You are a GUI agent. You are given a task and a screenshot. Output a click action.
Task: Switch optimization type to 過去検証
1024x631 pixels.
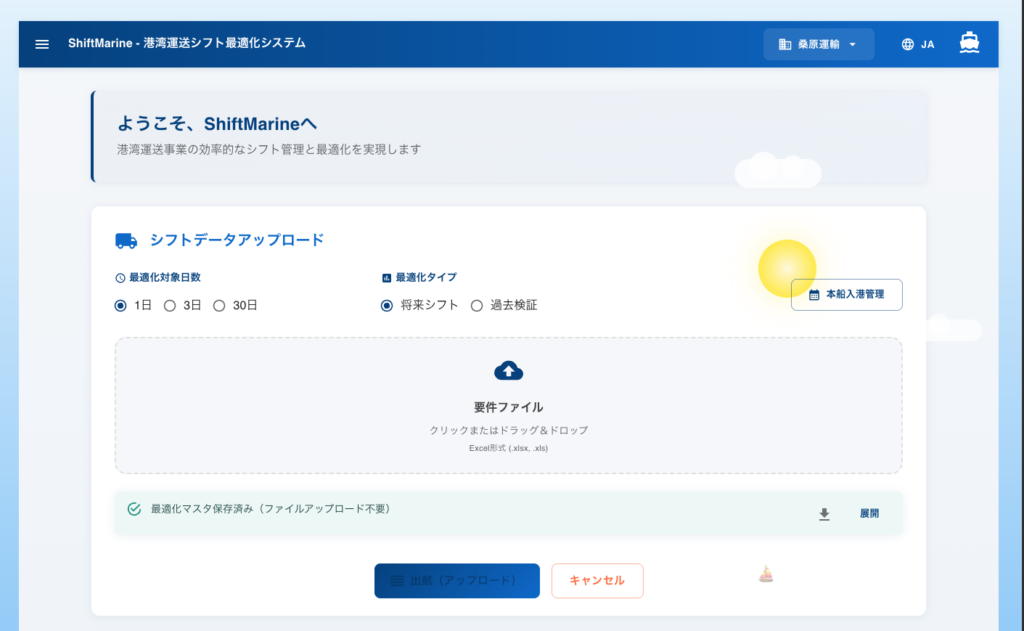click(x=477, y=305)
